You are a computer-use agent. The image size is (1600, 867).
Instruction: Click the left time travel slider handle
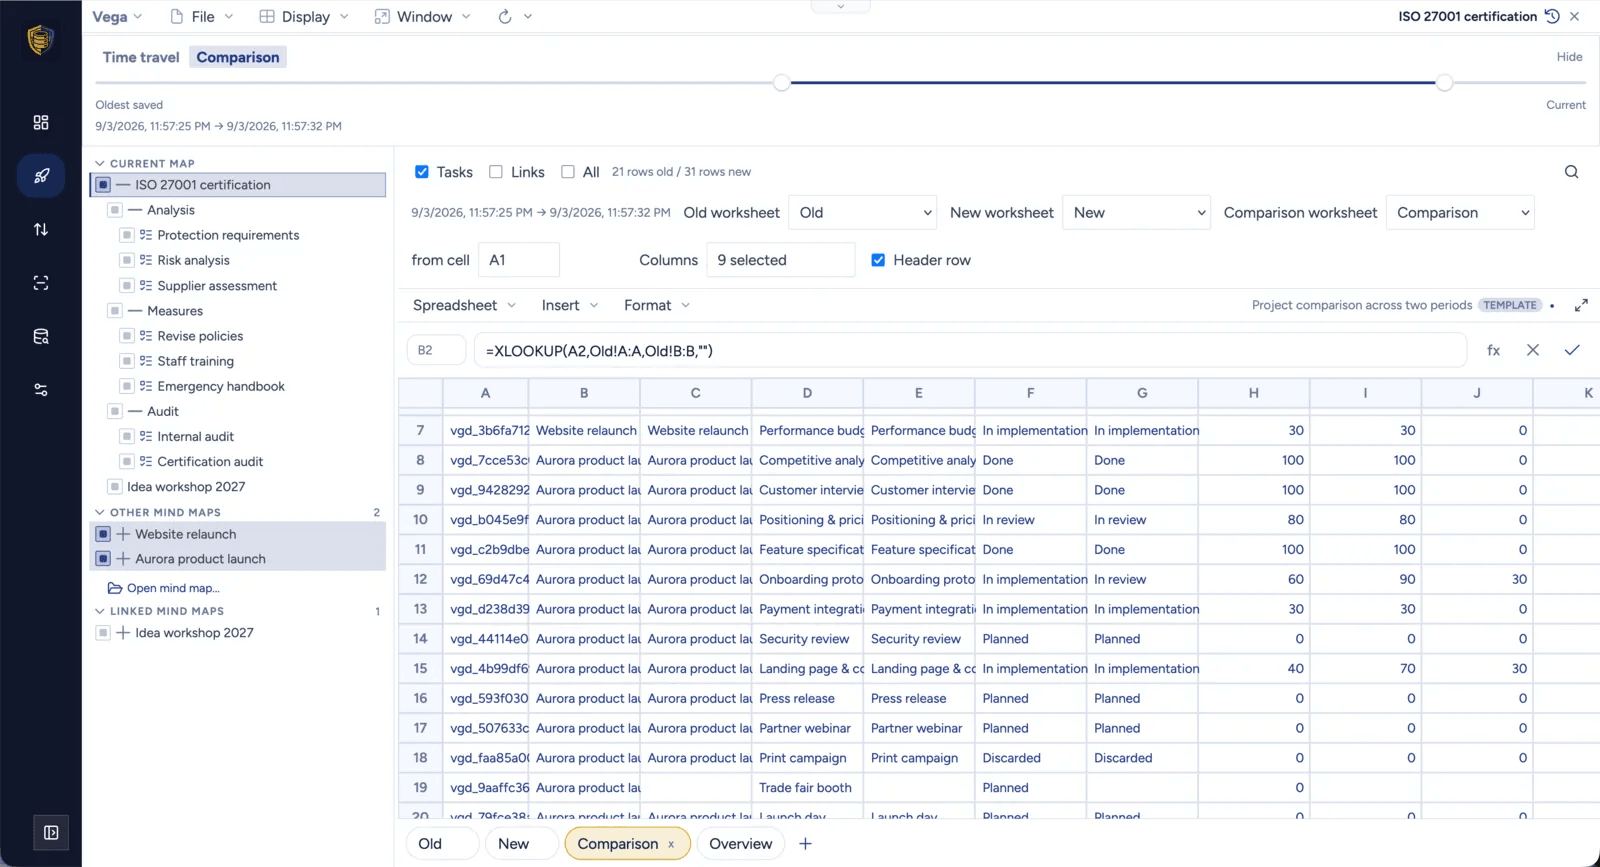(782, 83)
